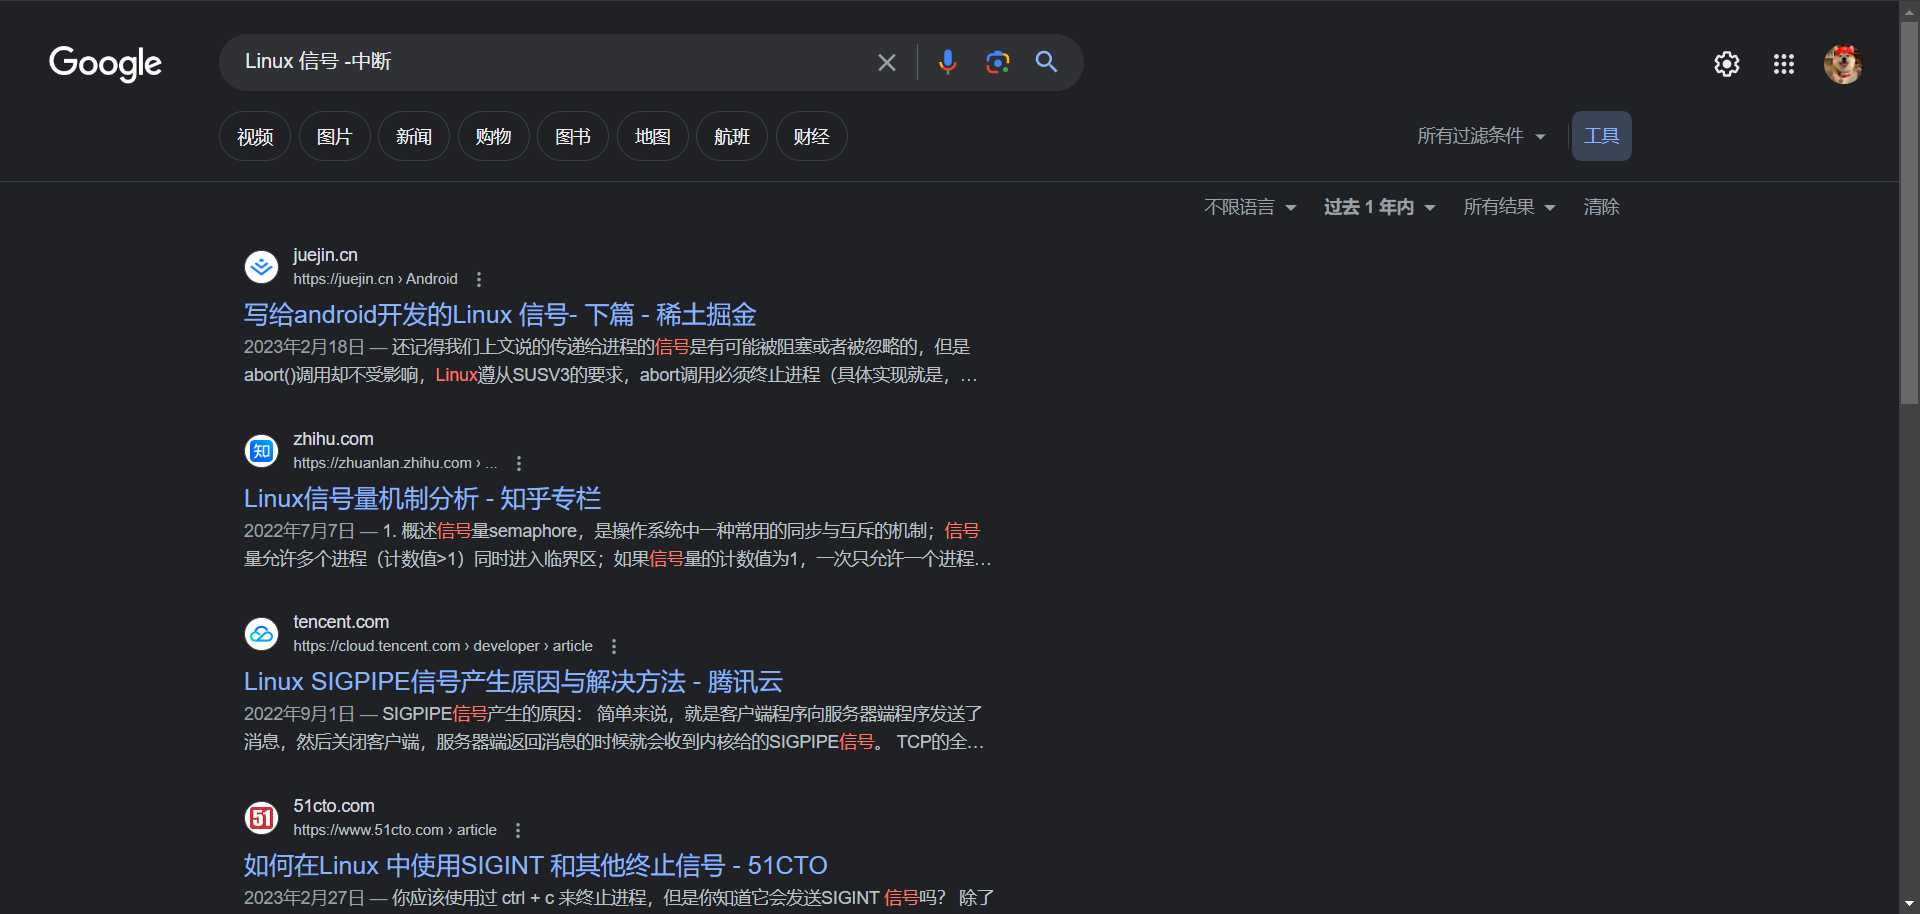Click the juejin.cn › Android URL
The width and height of the screenshot is (1920, 914).
[x=375, y=279]
